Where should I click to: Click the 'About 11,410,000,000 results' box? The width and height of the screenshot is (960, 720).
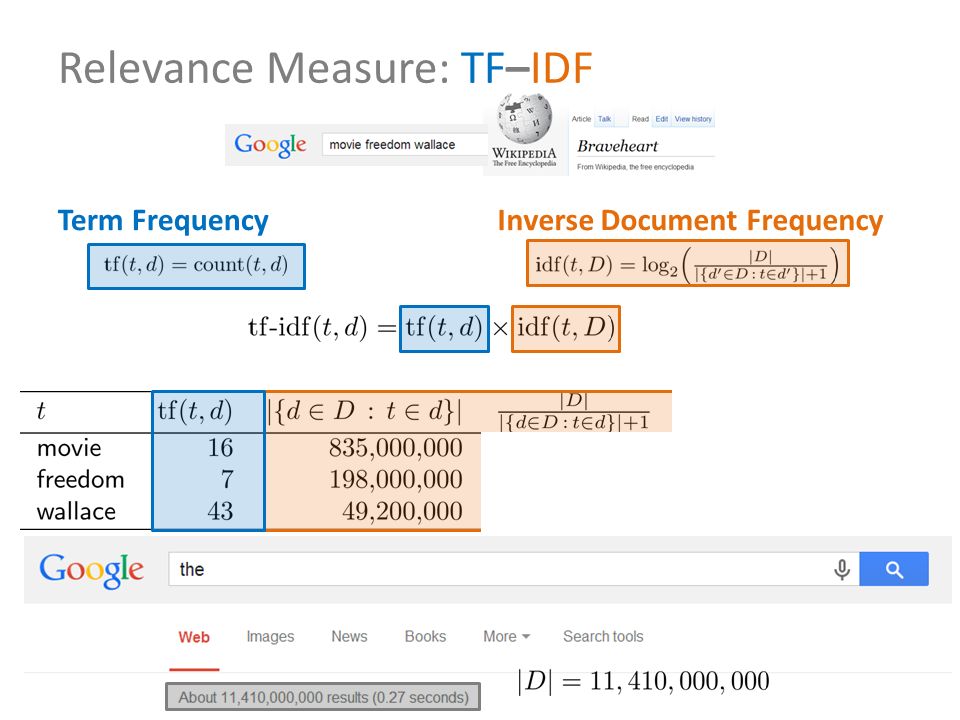(x=323, y=697)
